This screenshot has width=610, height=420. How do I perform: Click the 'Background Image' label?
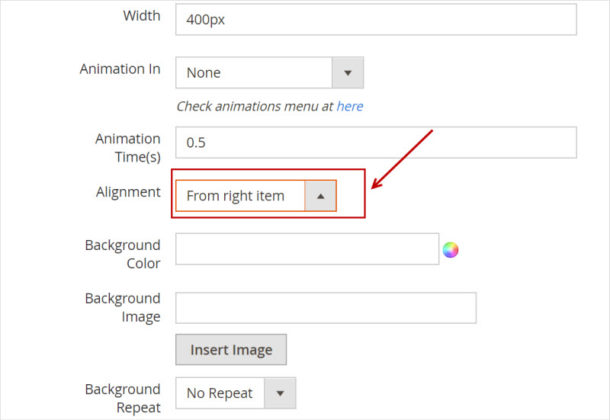[123, 308]
